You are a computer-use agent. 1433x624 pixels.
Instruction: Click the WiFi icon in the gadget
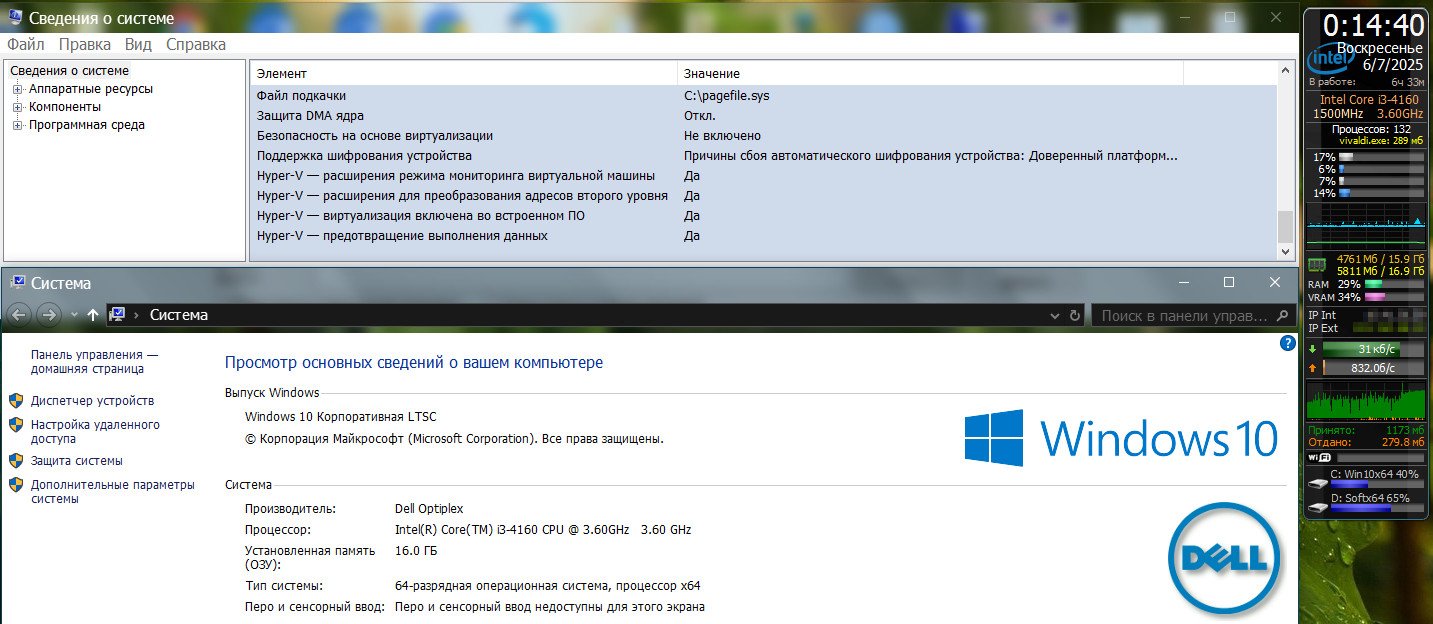[x=1318, y=457]
